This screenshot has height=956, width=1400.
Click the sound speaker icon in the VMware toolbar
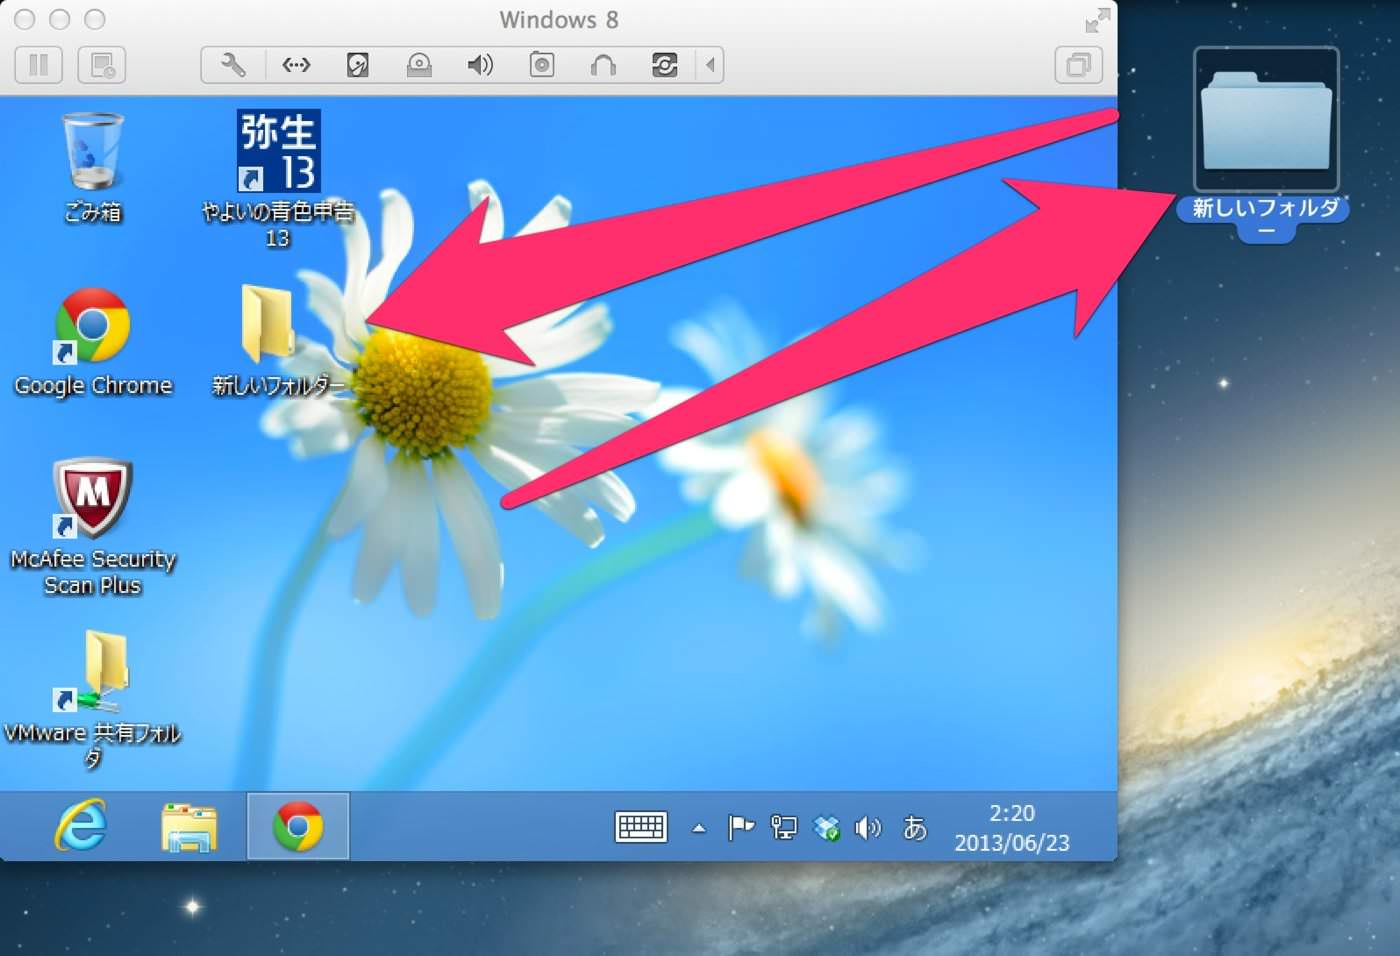click(x=480, y=65)
